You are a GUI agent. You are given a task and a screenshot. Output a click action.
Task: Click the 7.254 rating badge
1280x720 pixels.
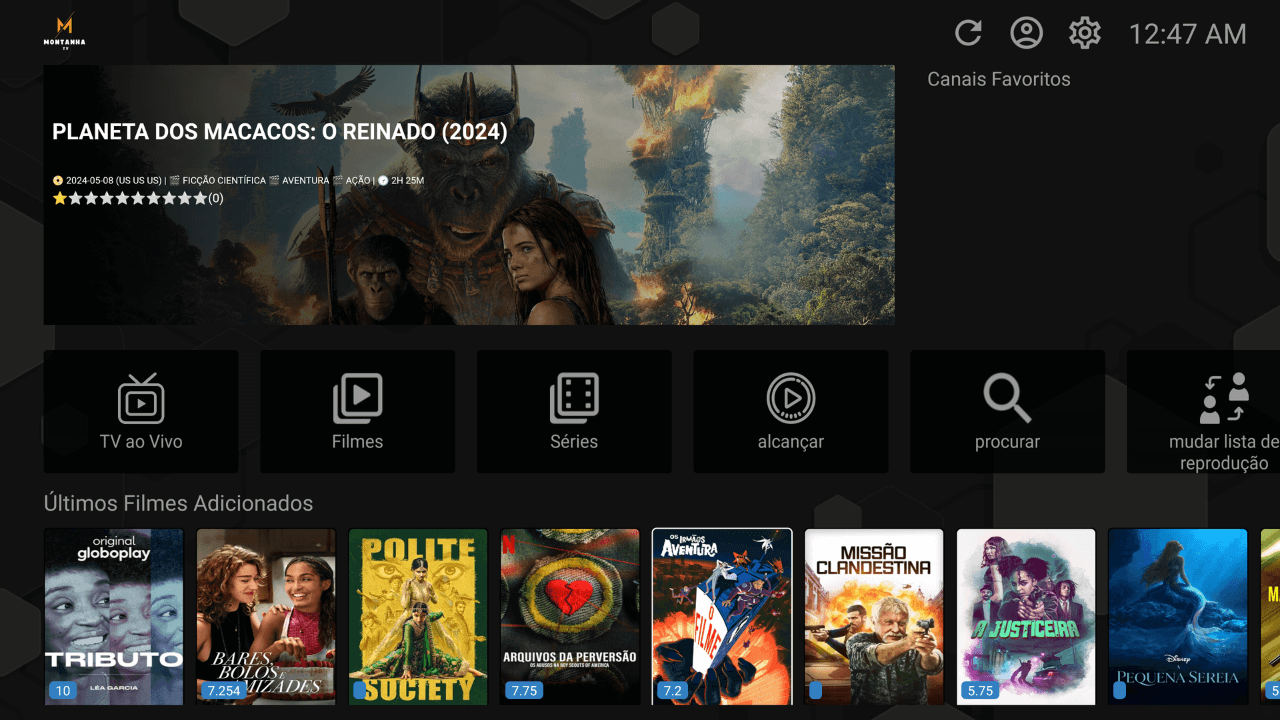[224, 691]
